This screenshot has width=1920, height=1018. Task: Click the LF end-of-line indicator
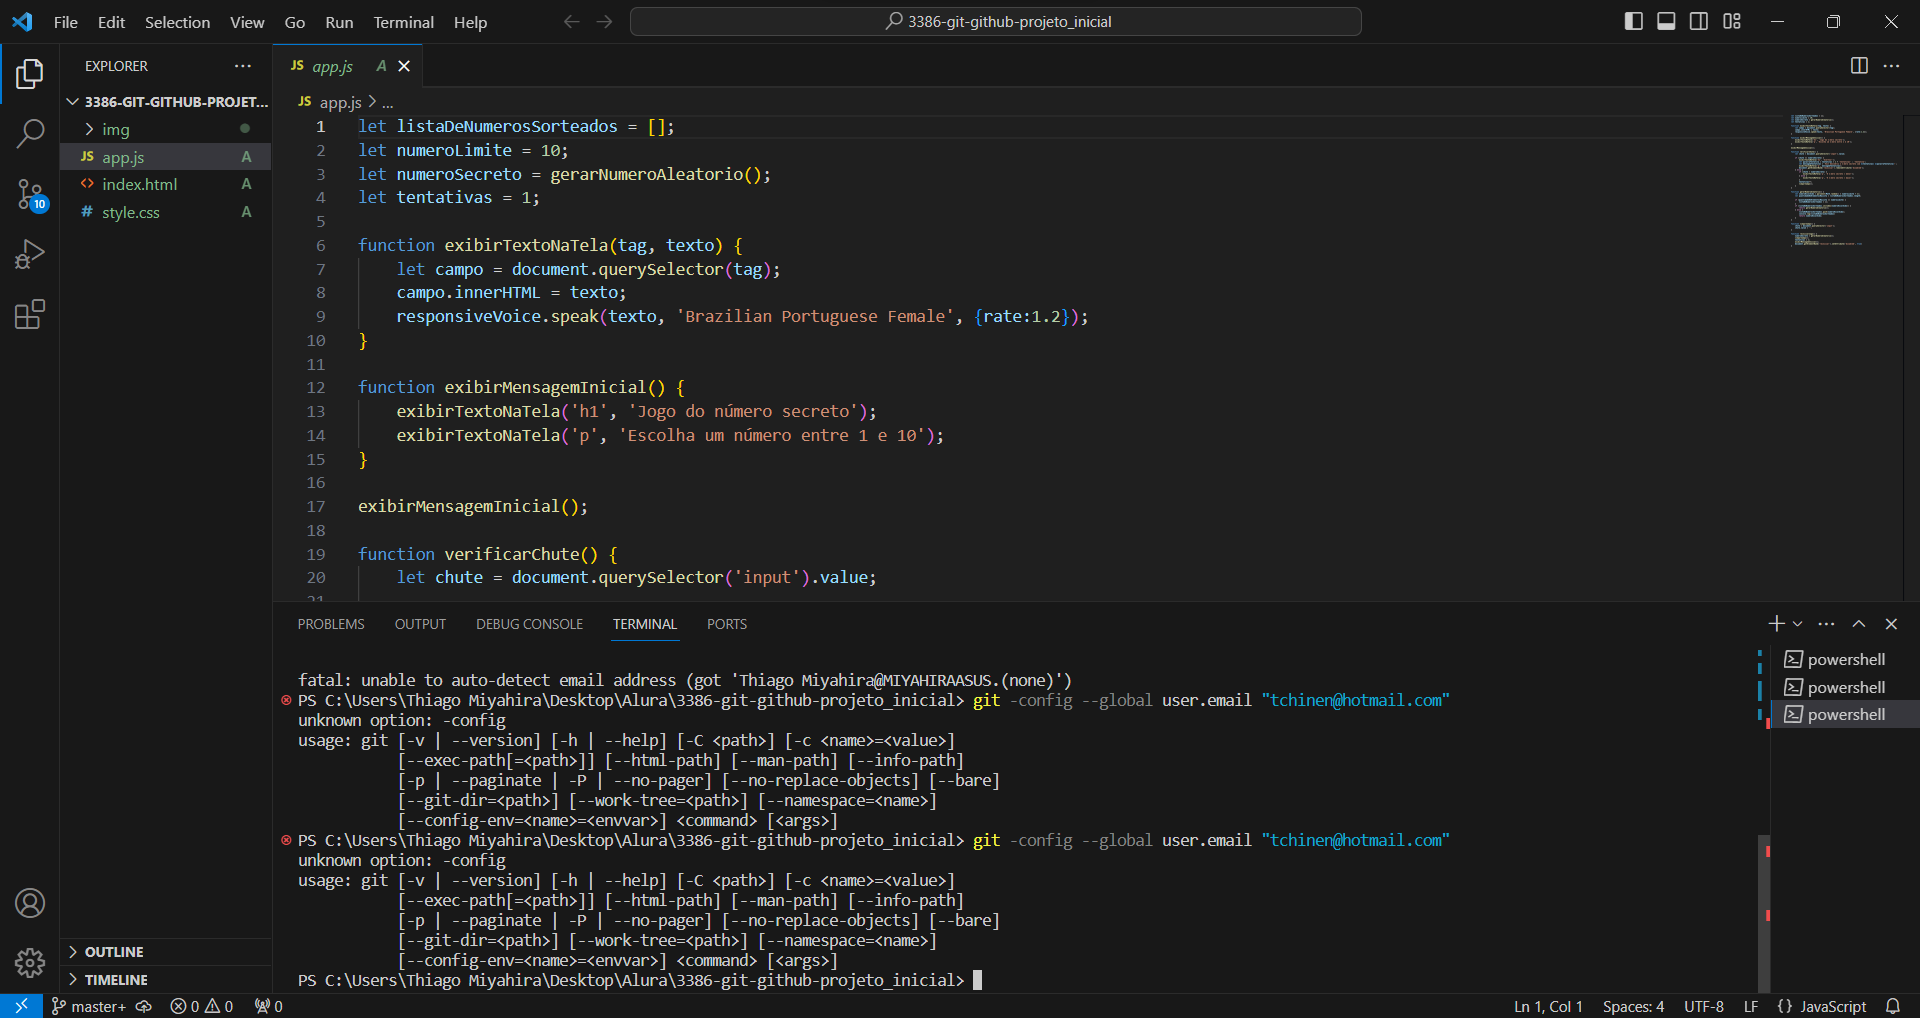[x=1751, y=1006]
